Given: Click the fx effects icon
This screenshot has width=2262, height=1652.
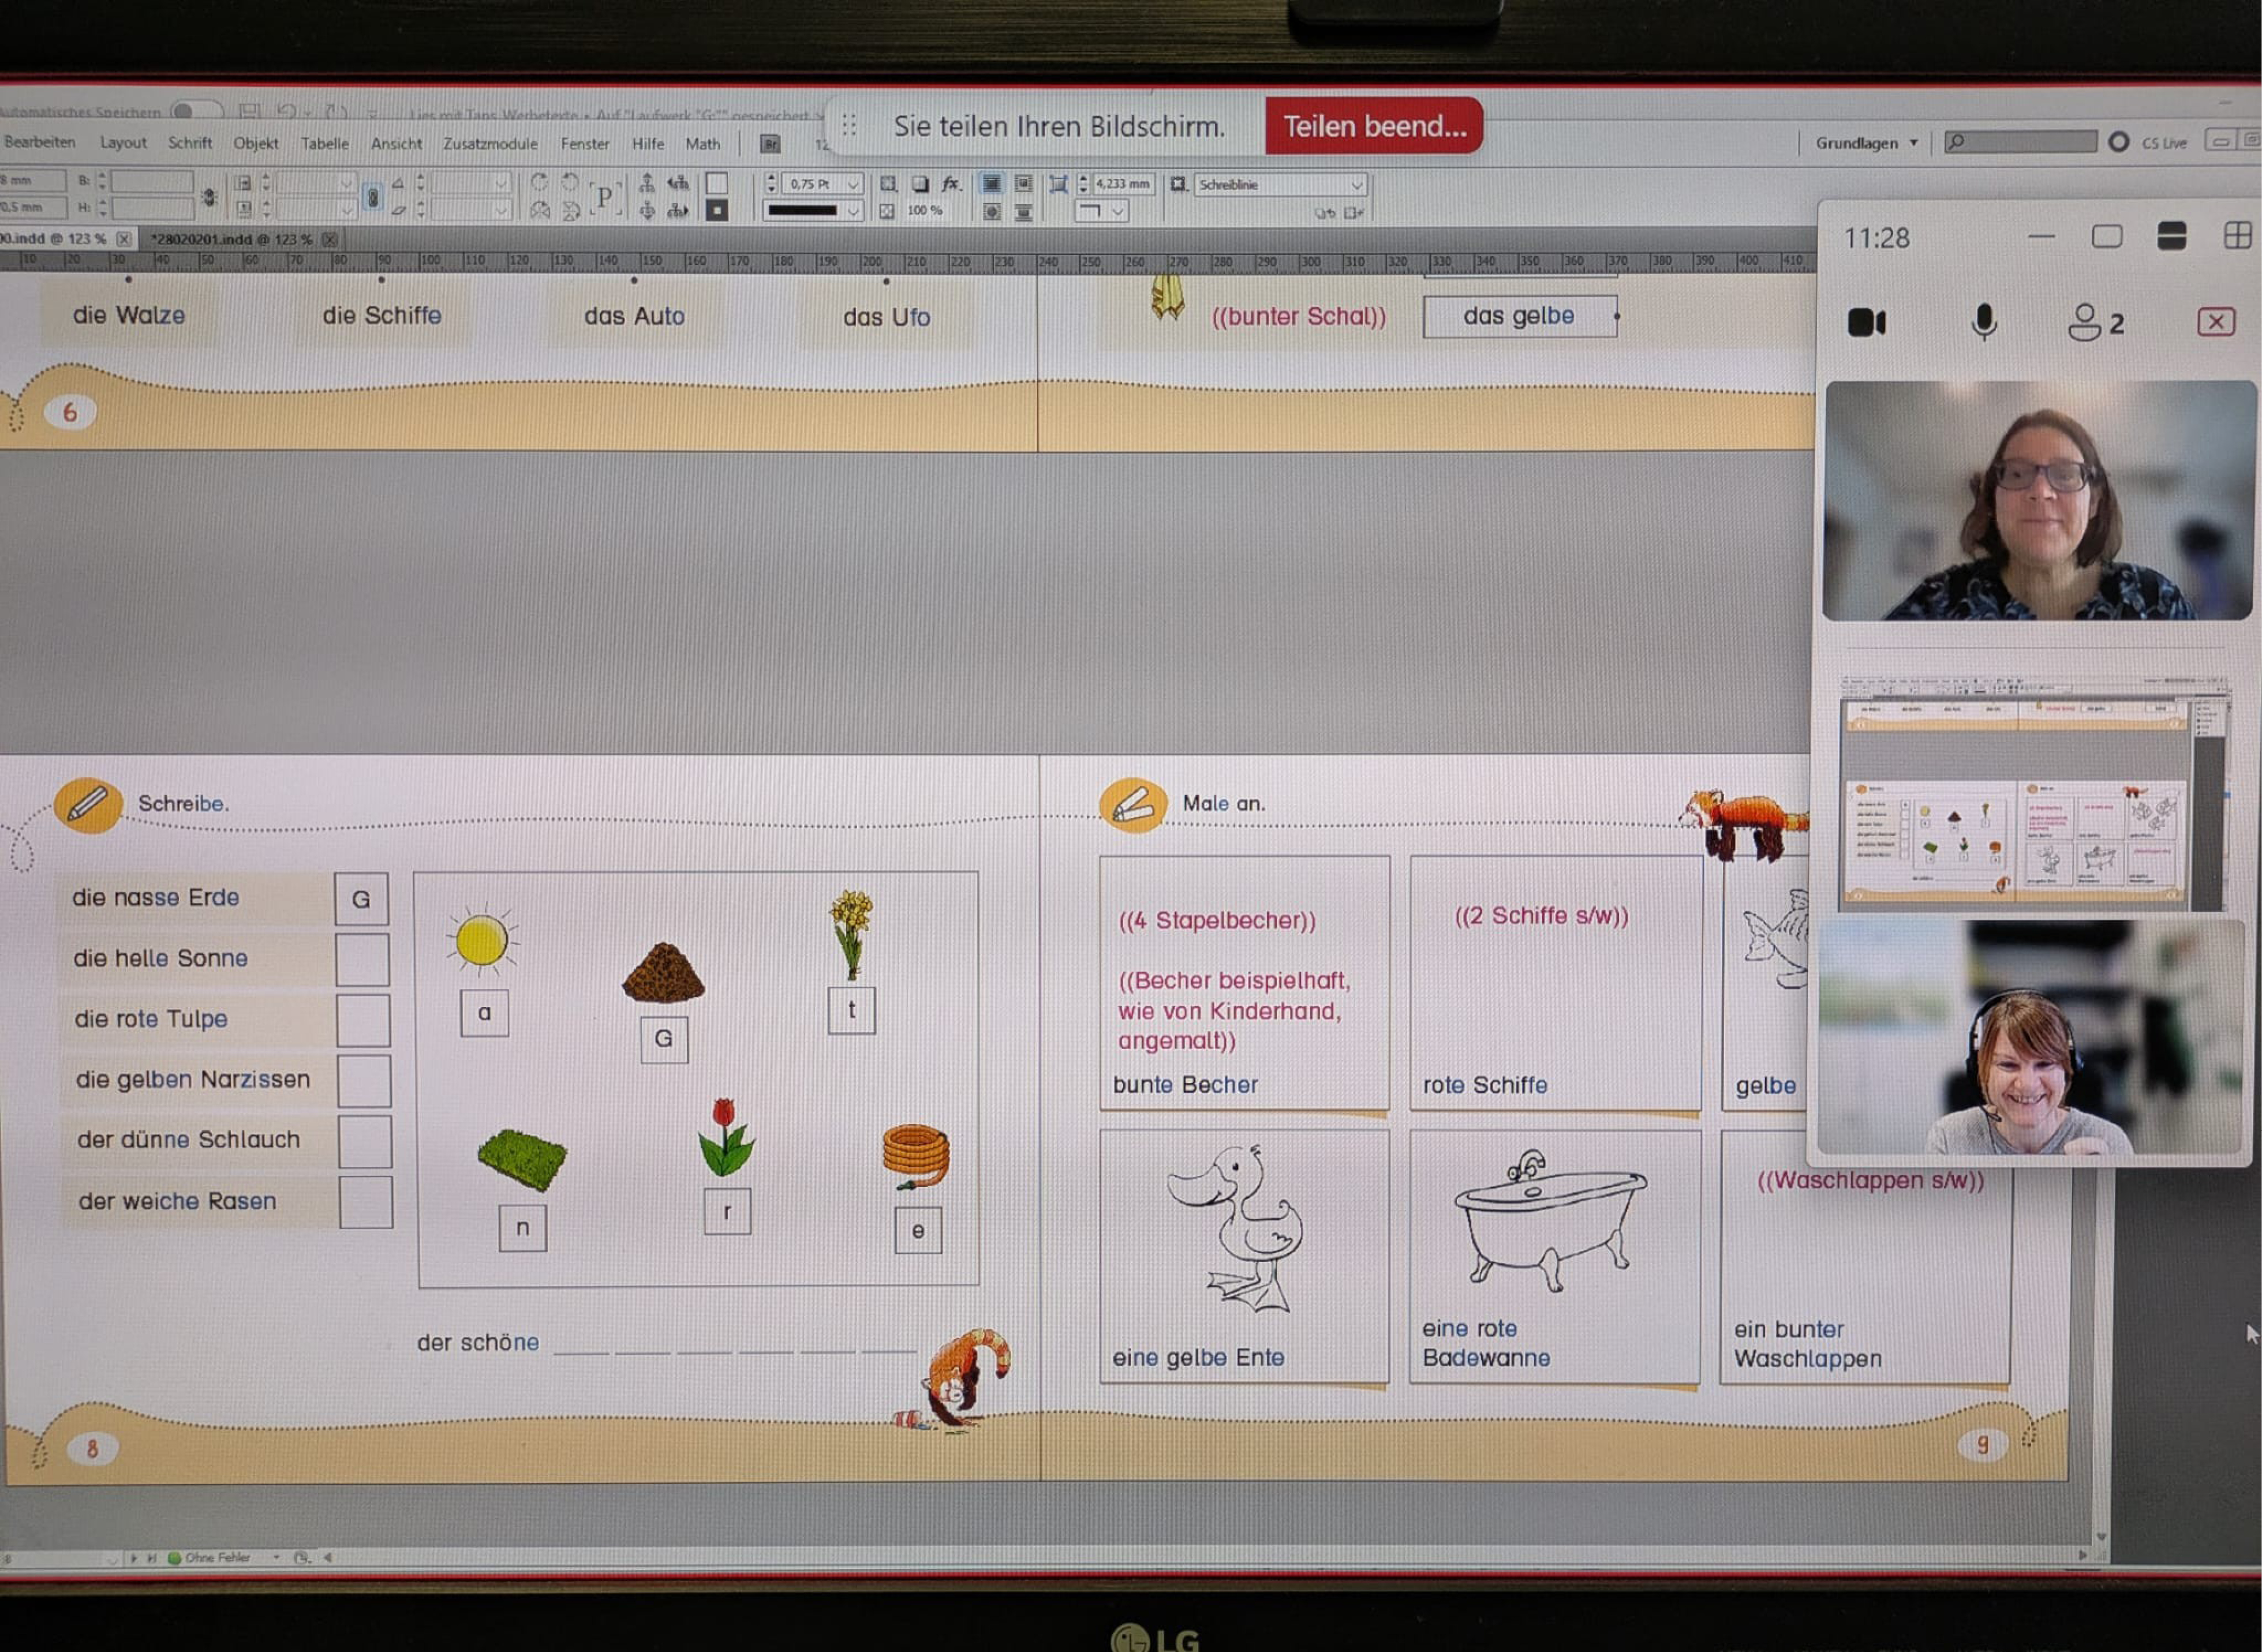Looking at the screenshot, I should point(950,184).
